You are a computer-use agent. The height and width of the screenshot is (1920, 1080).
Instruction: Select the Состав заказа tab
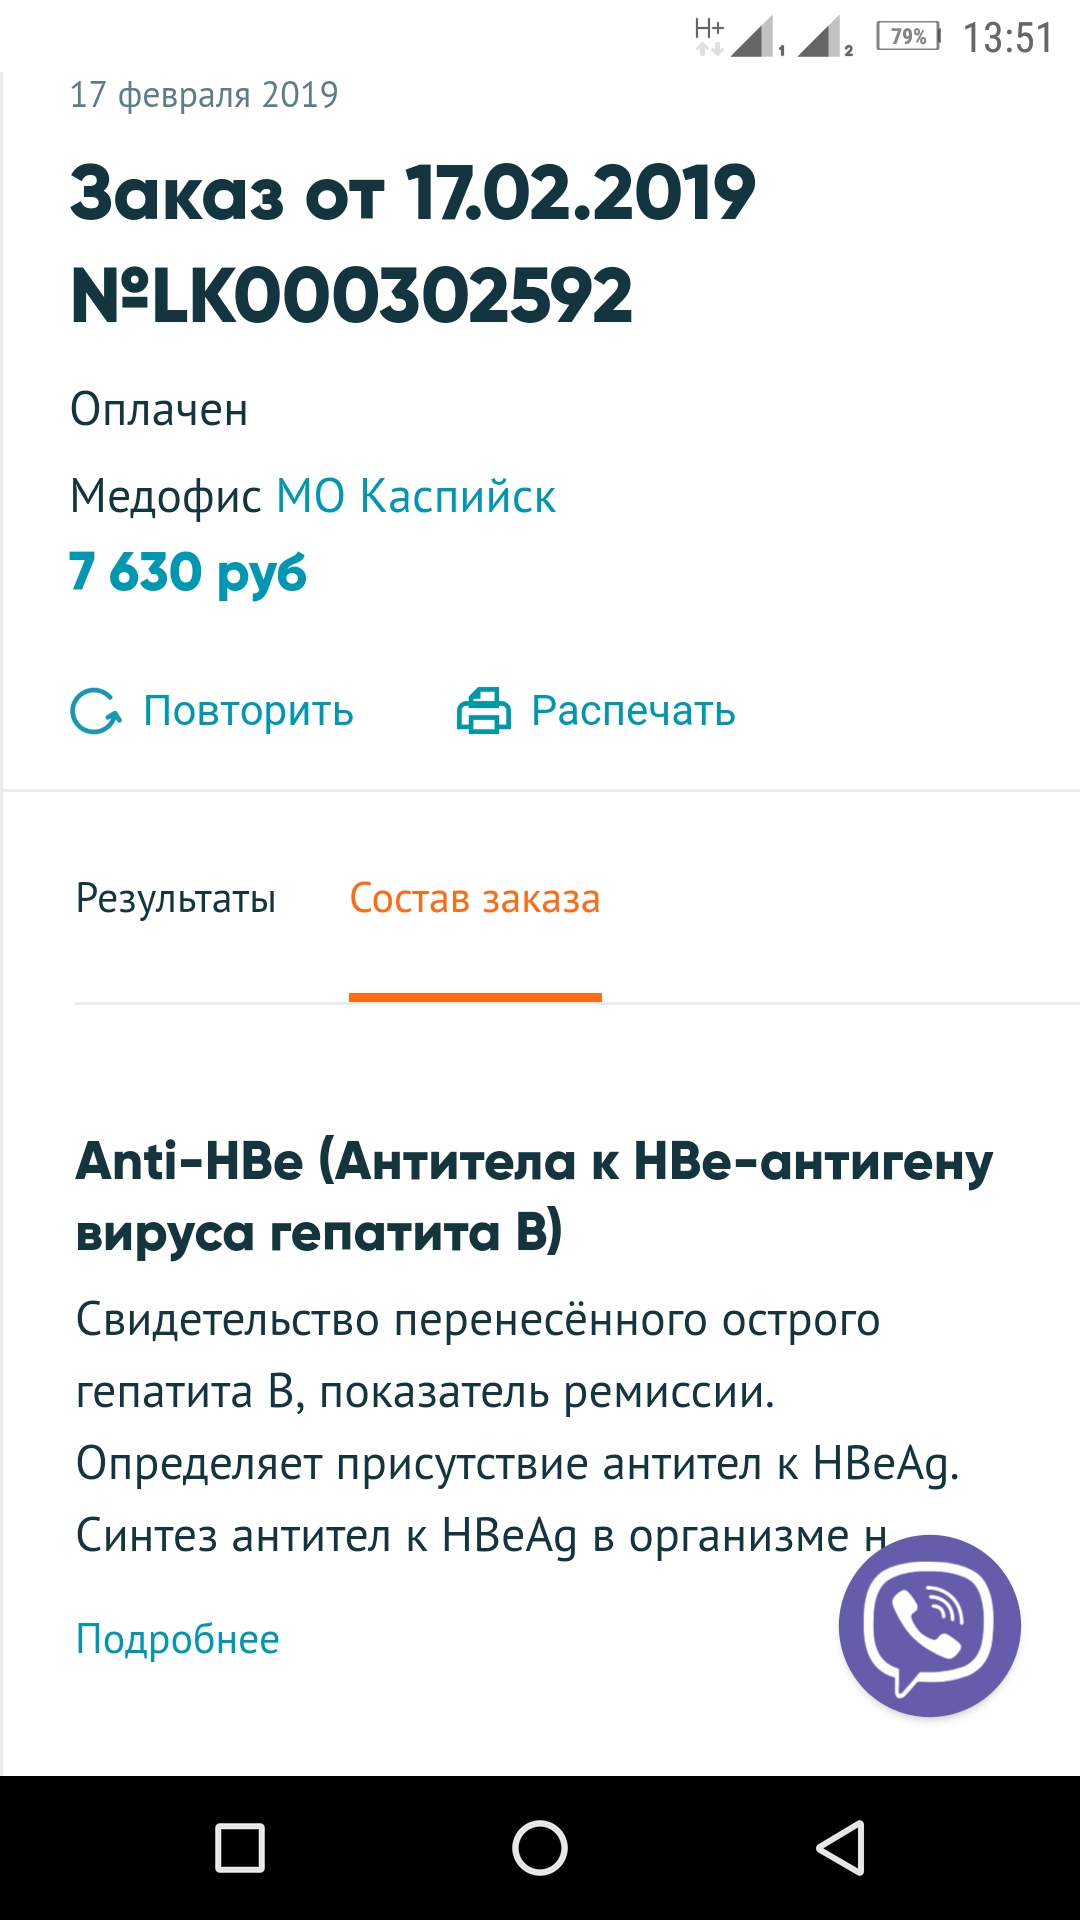tap(475, 899)
